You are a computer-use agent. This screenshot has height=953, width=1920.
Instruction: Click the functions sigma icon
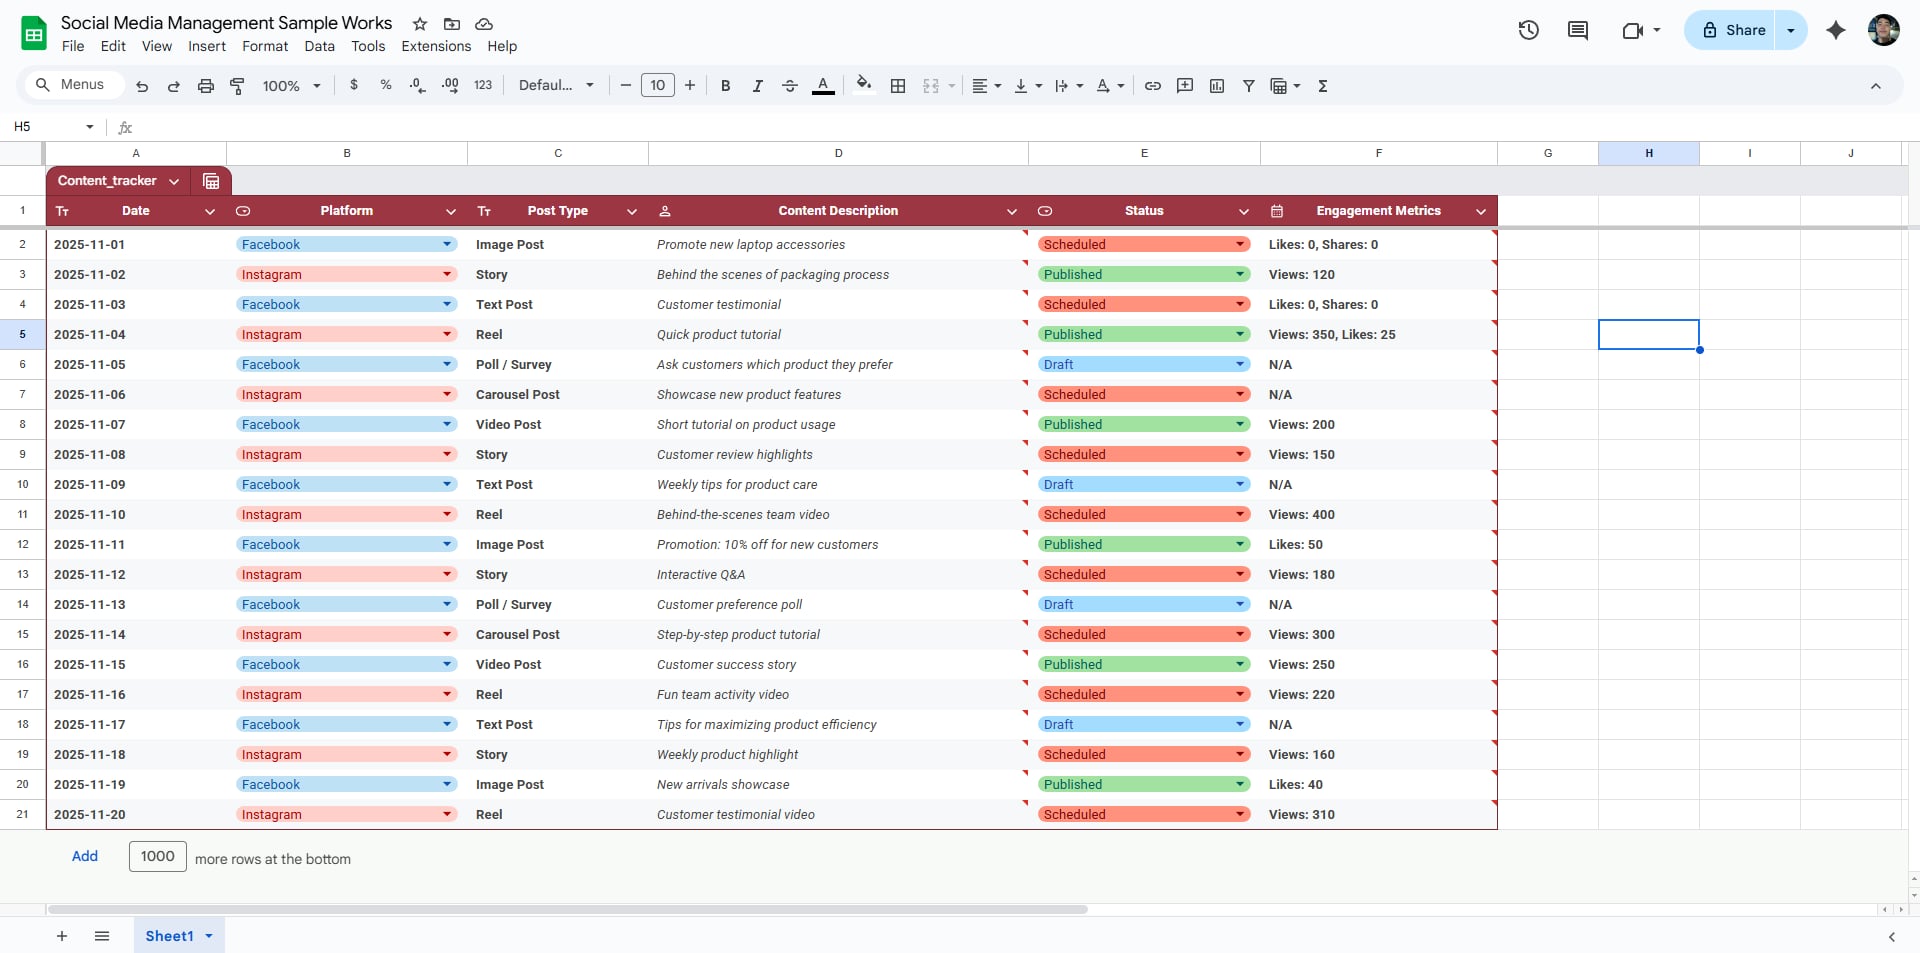pos(1322,86)
